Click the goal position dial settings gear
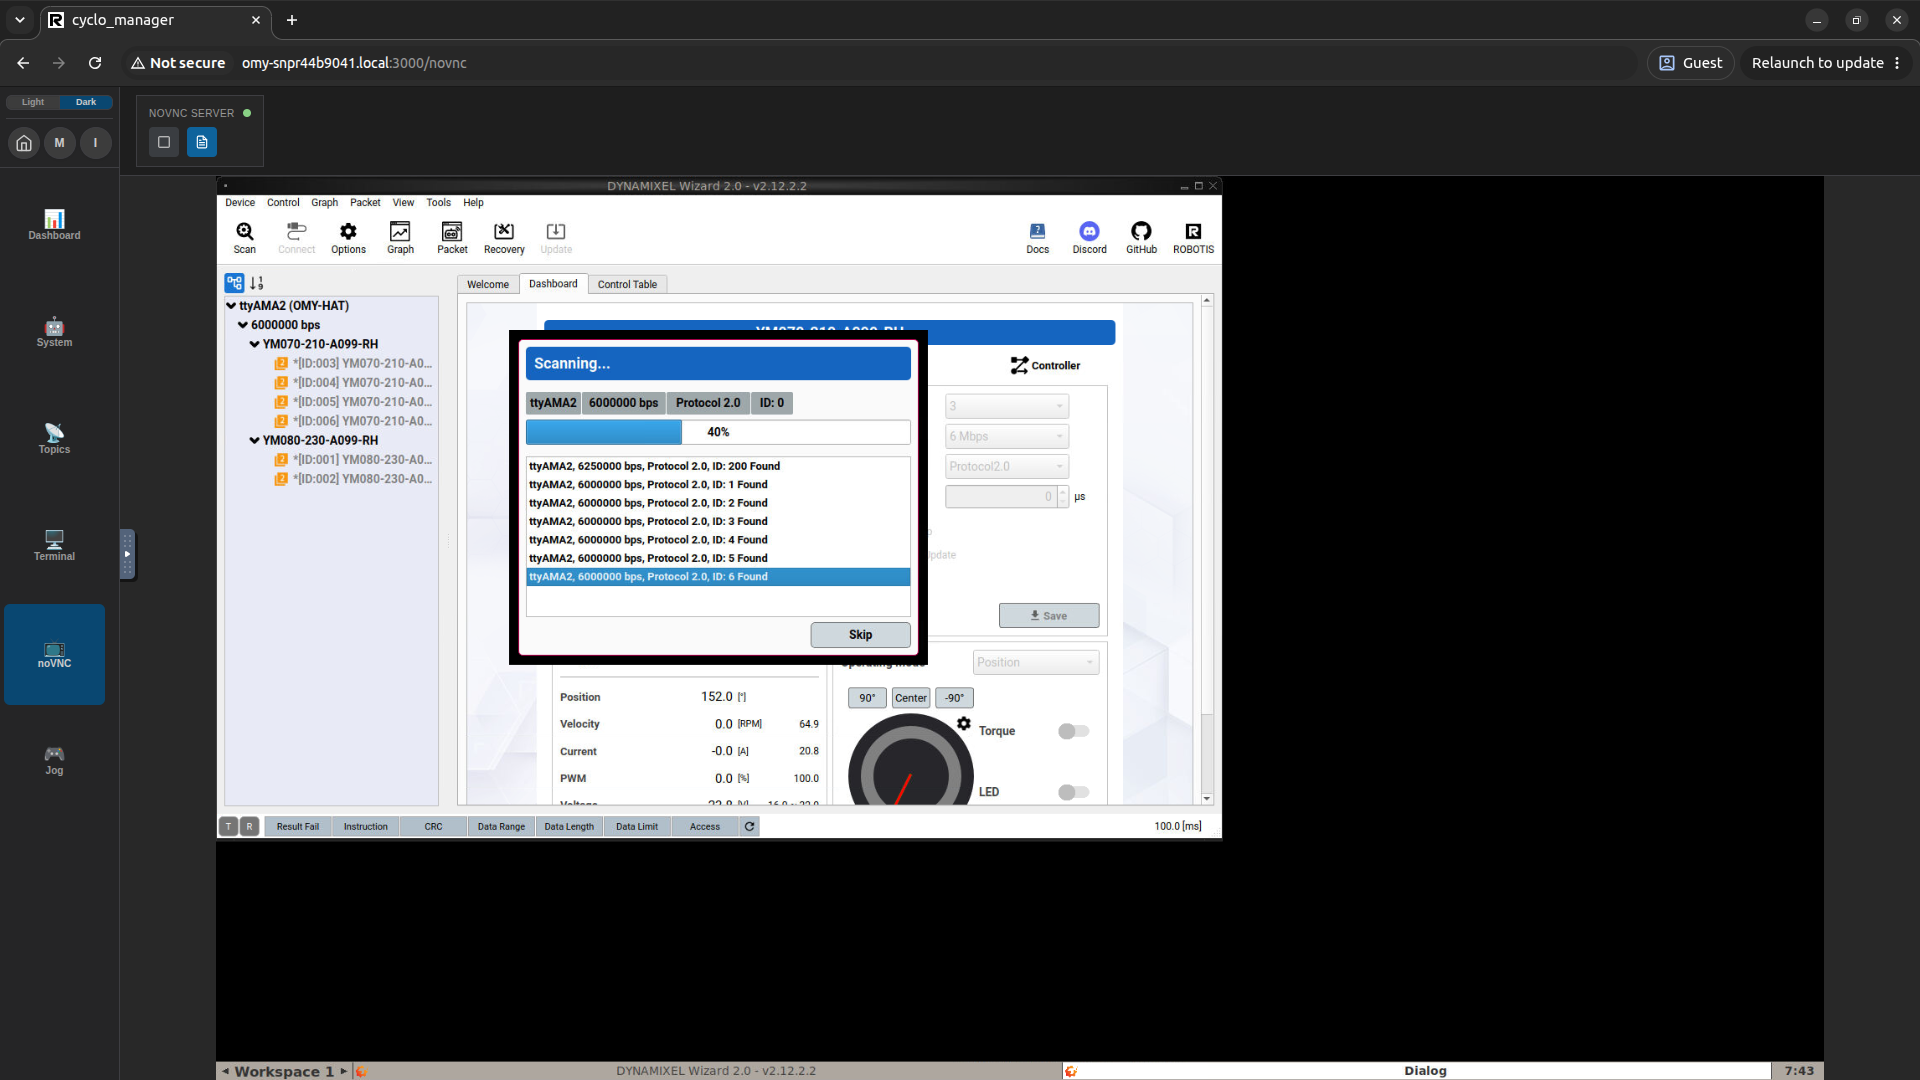1920x1080 pixels. (964, 723)
